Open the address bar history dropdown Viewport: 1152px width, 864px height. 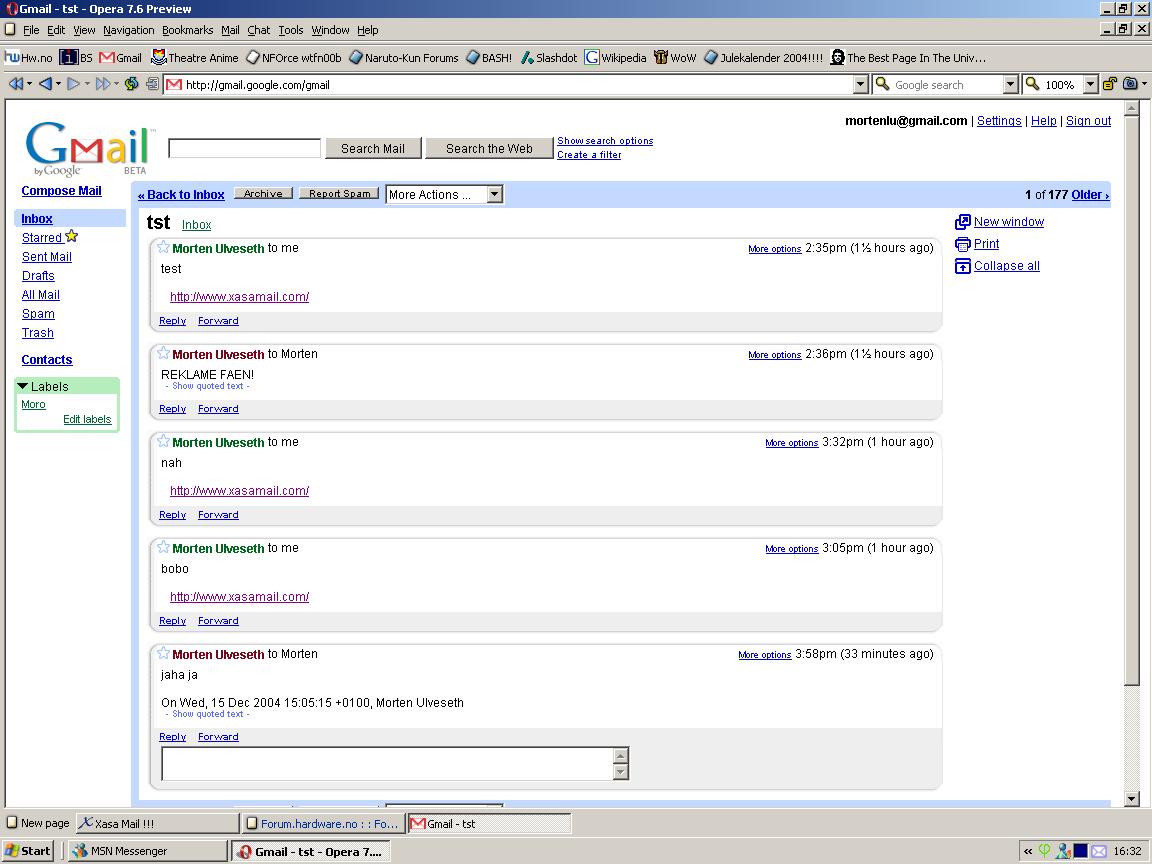tap(861, 84)
